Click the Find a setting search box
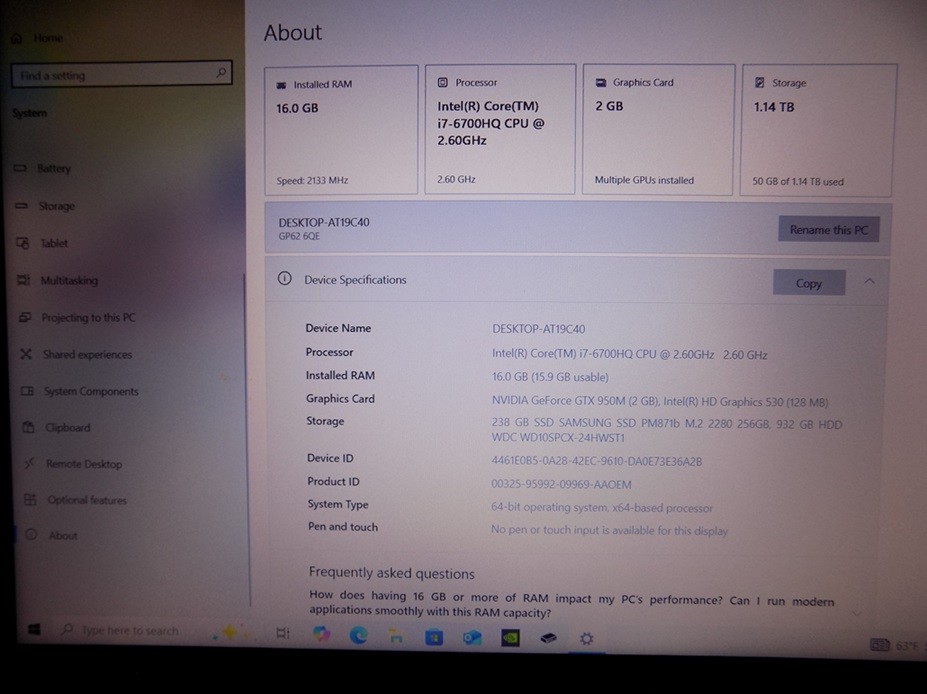This screenshot has width=927, height=694. pos(121,74)
